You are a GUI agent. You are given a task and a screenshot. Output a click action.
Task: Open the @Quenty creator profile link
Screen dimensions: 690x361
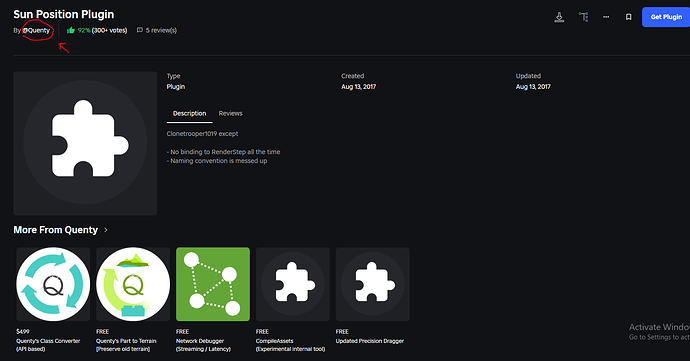(x=37, y=30)
